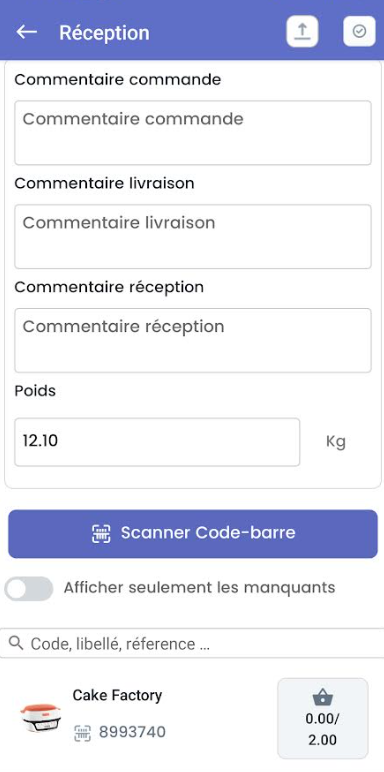Click the validate checkmark icon
The height and width of the screenshot is (772, 384).
(359, 32)
